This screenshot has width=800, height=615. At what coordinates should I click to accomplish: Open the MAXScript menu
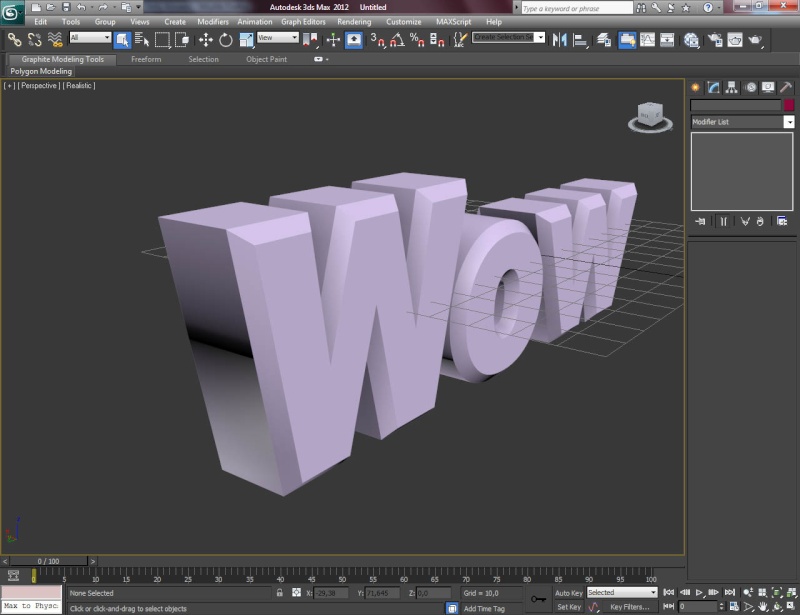click(453, 22)
